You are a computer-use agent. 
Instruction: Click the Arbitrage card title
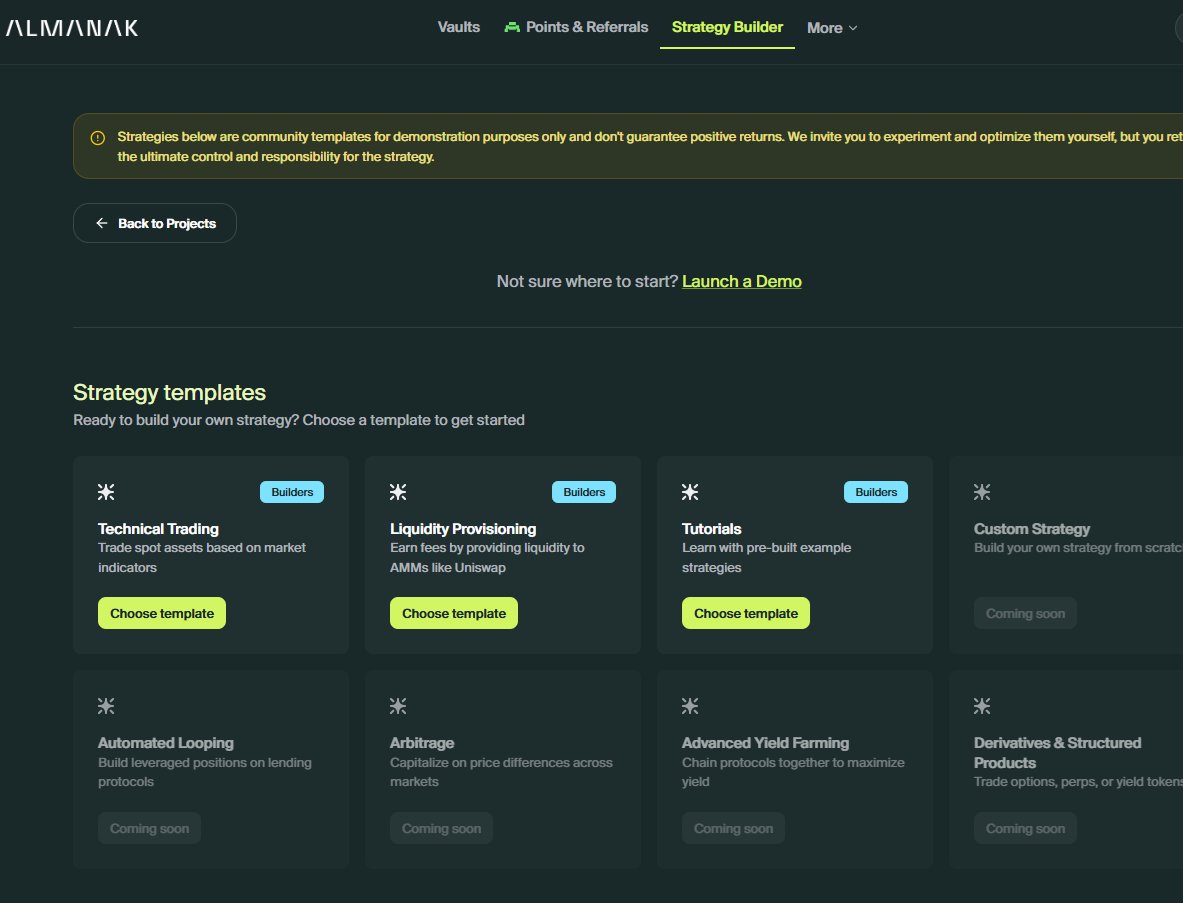(422, 743)
